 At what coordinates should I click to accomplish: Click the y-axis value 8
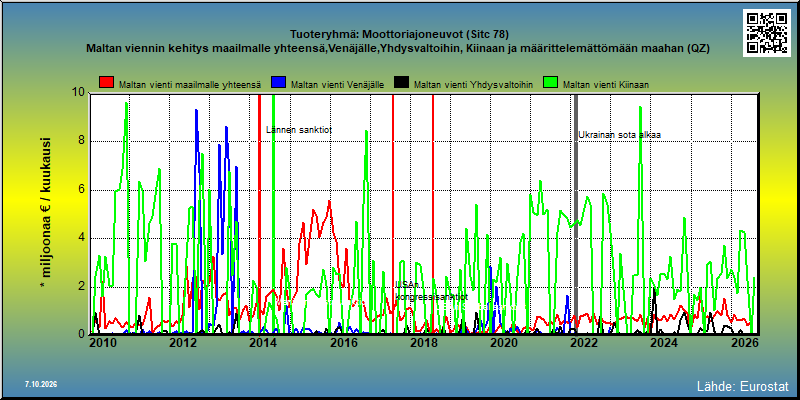point(82,141)
